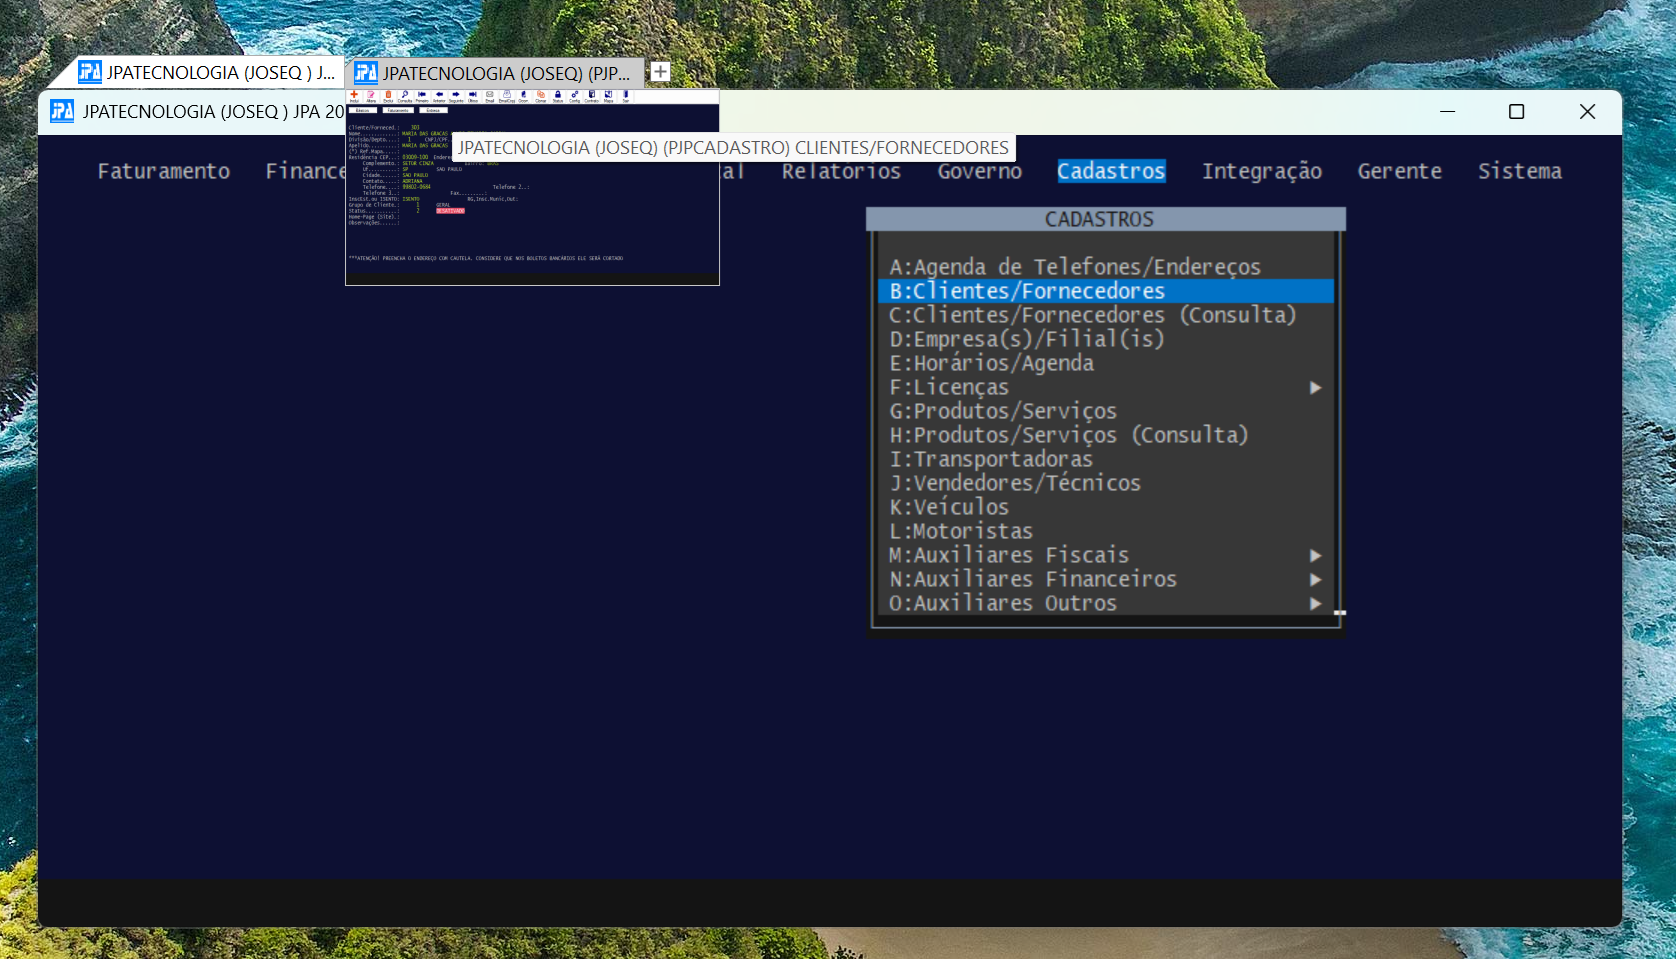Select I:Transportadoras from Cadastros list
1676x959 pixels.
coord(991,459)
